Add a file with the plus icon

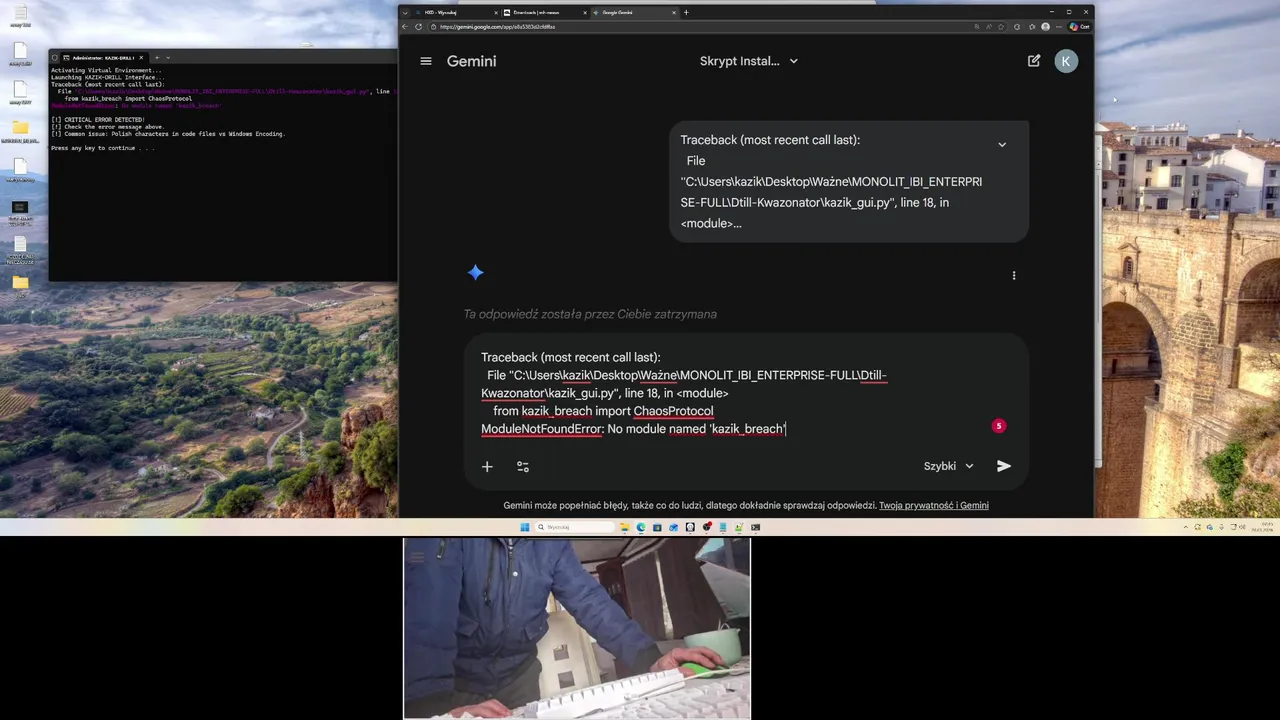(x=487, y=466)
